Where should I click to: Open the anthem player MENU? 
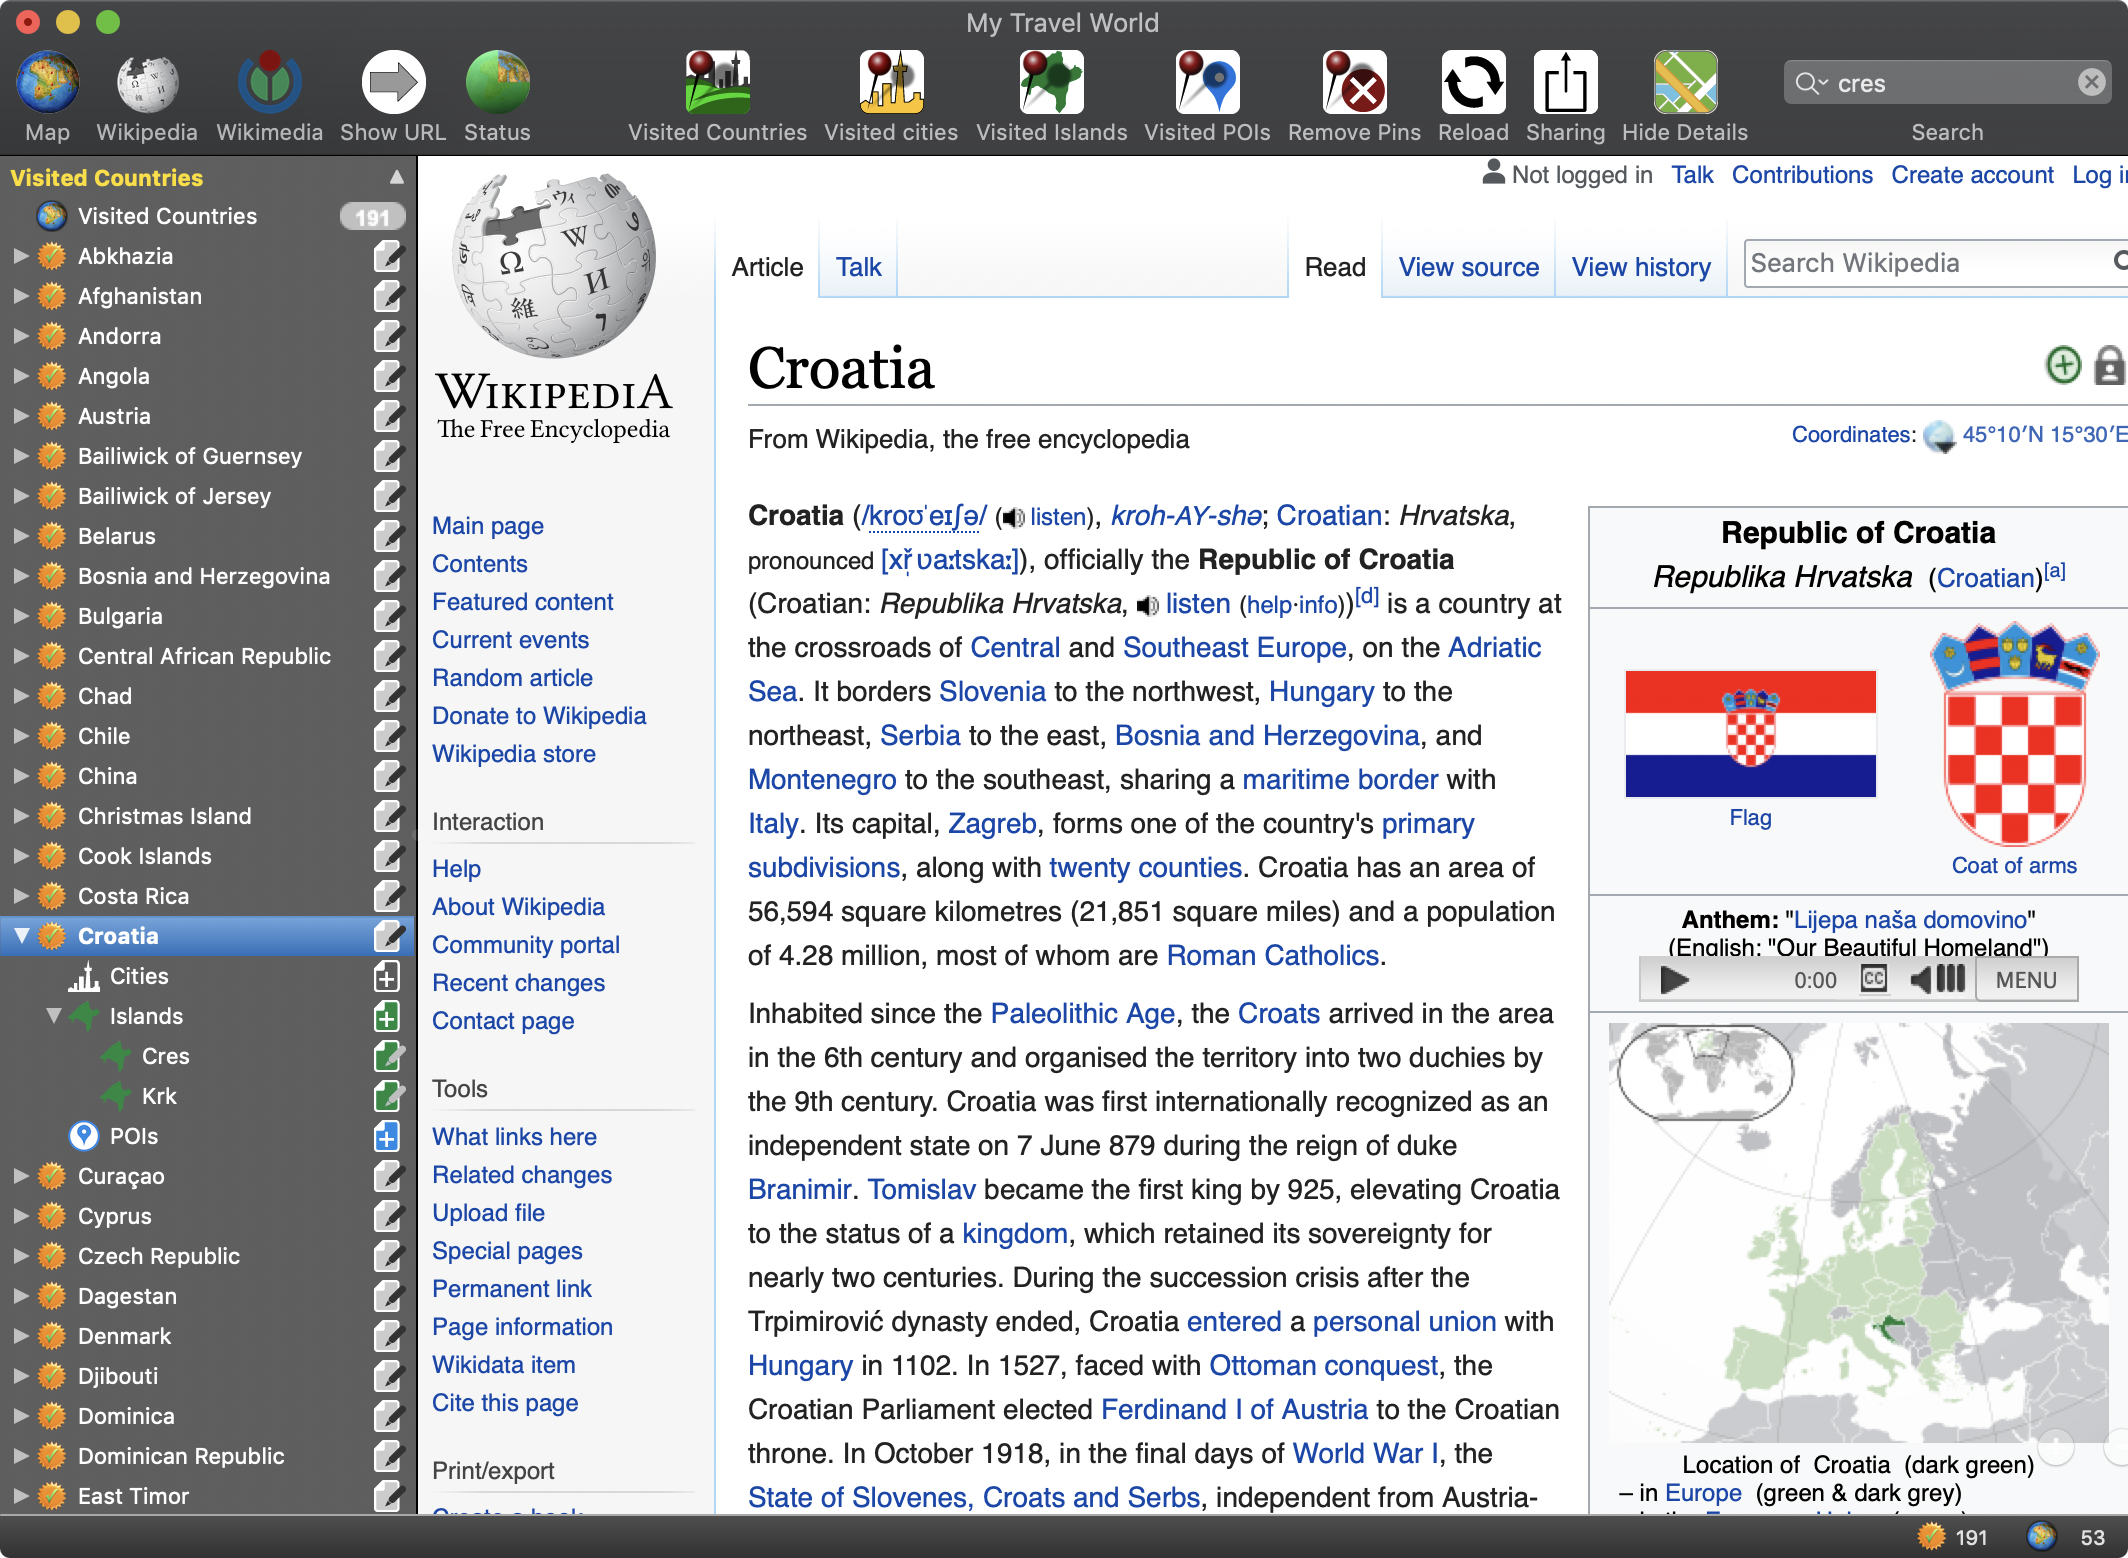coord(2026,980)
